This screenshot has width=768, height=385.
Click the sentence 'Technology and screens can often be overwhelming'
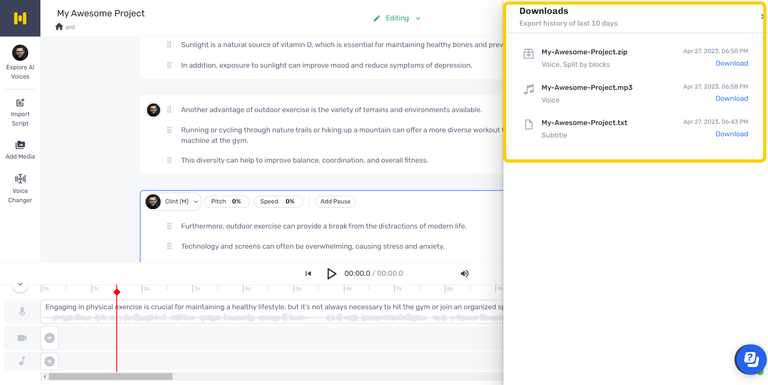coord(312,246)
